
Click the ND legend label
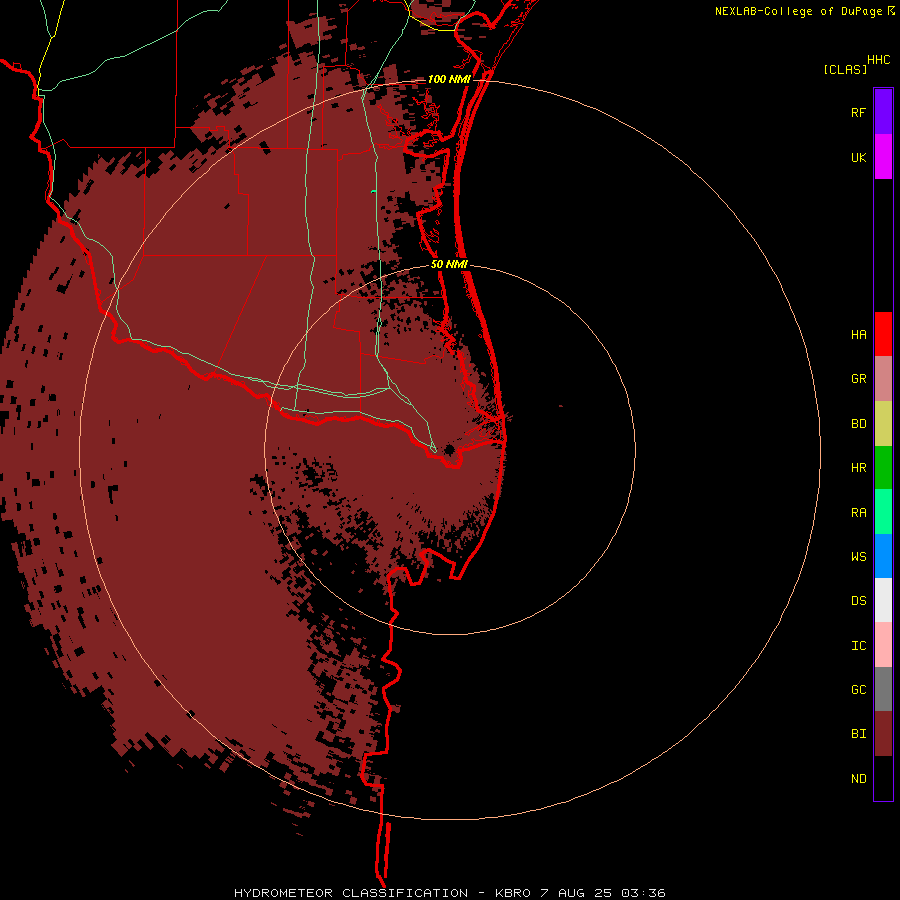[x=858, y=778]
